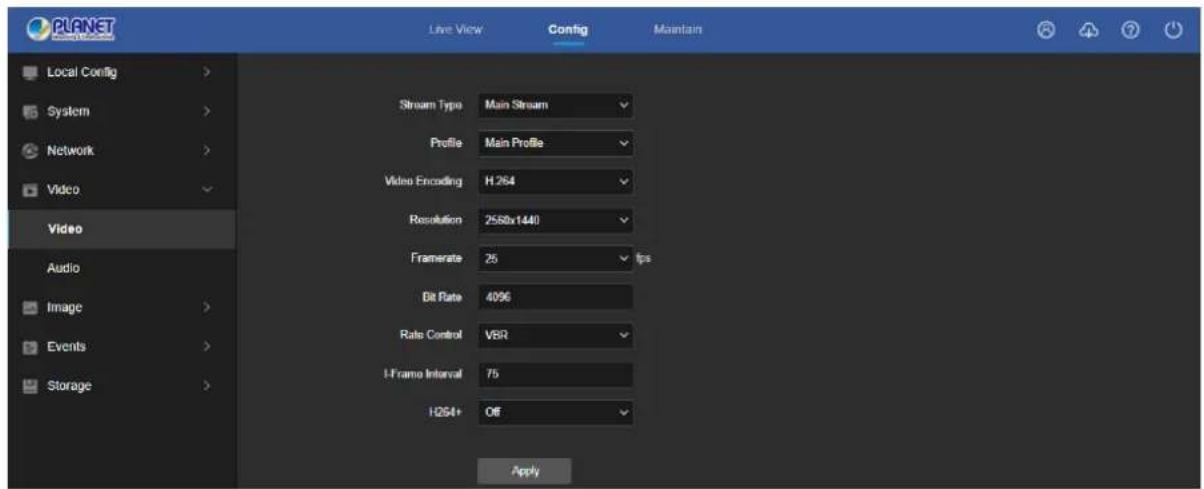Click the System sidebar icon
The image size is (1204, 489).
(28, 112)
